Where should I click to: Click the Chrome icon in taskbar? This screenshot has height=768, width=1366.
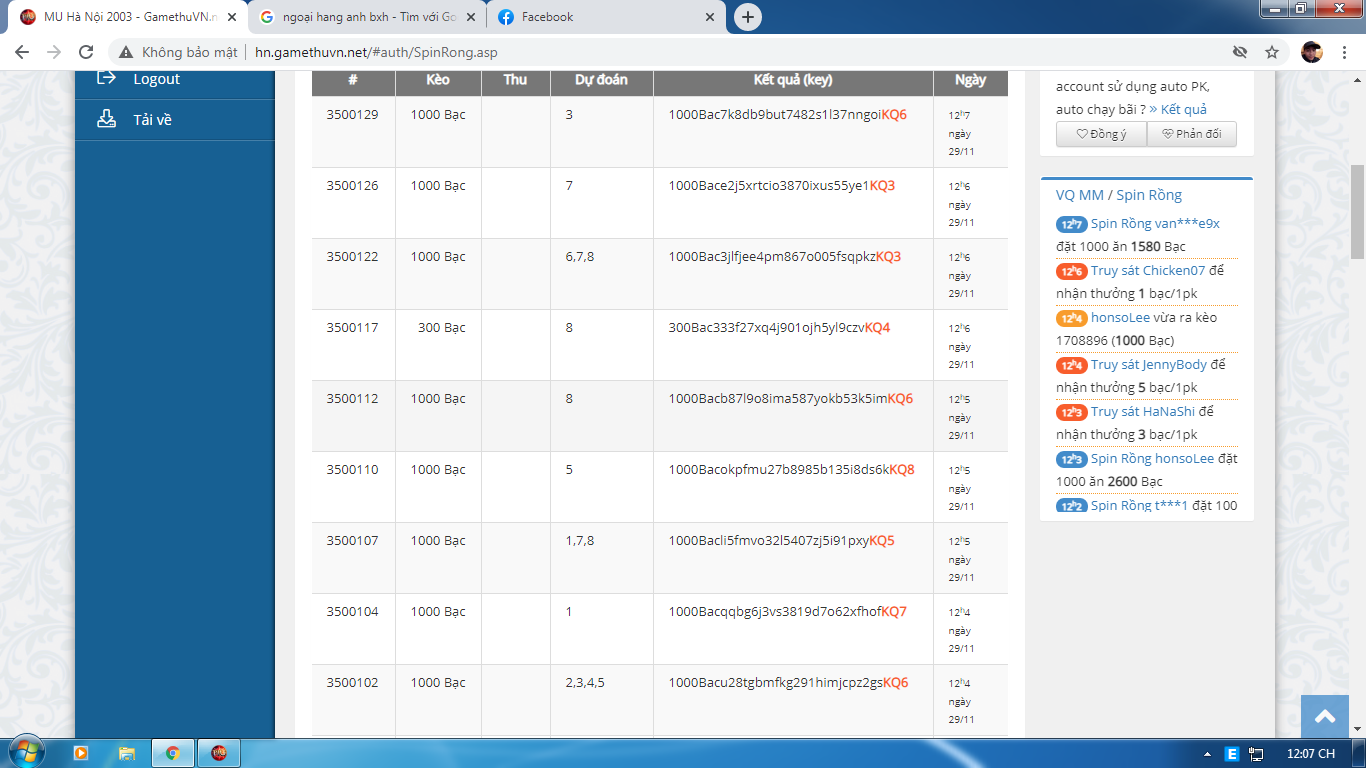point(173,753)
